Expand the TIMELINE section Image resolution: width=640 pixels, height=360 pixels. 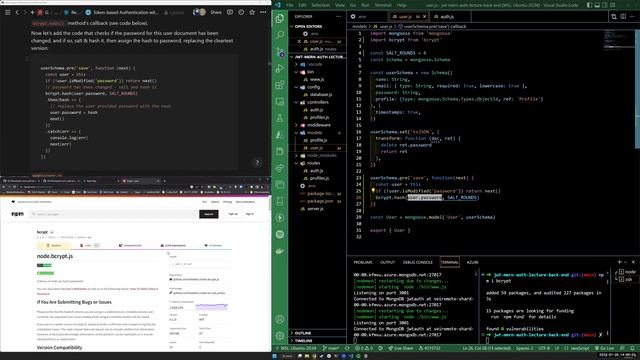(318, 340)
